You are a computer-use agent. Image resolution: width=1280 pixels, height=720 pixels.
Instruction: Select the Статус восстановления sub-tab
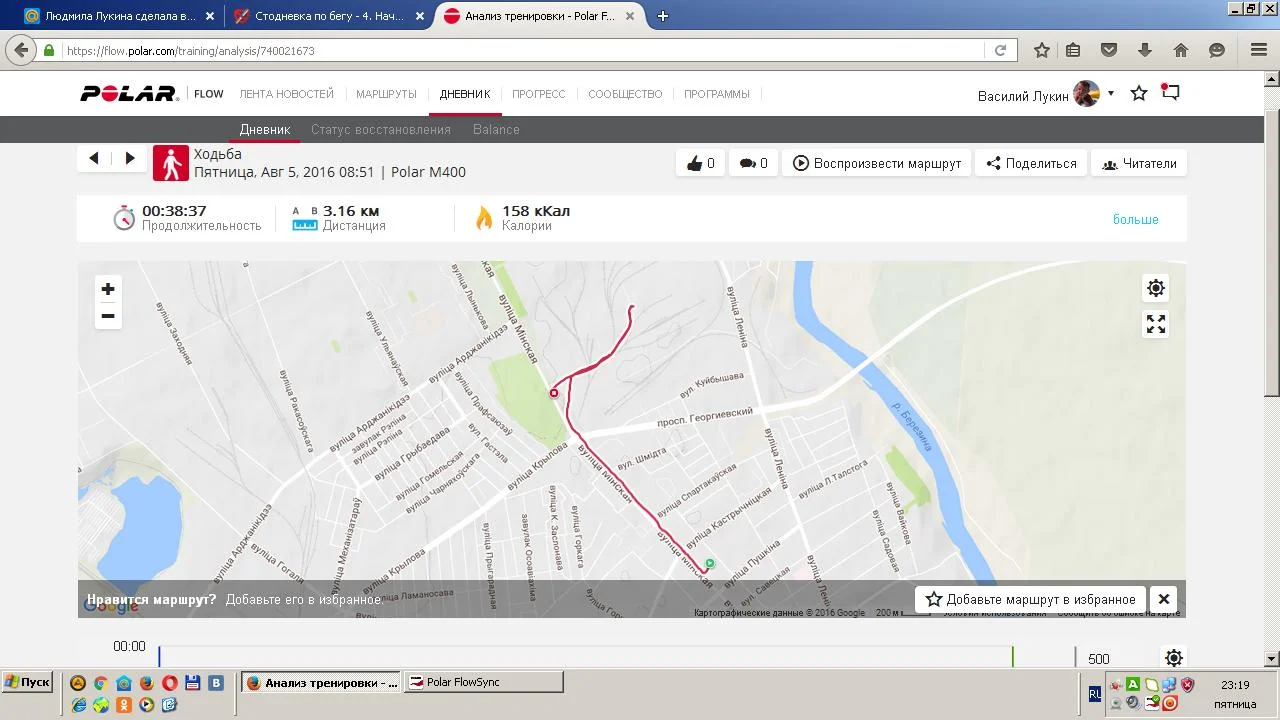(x=381, y=129)
